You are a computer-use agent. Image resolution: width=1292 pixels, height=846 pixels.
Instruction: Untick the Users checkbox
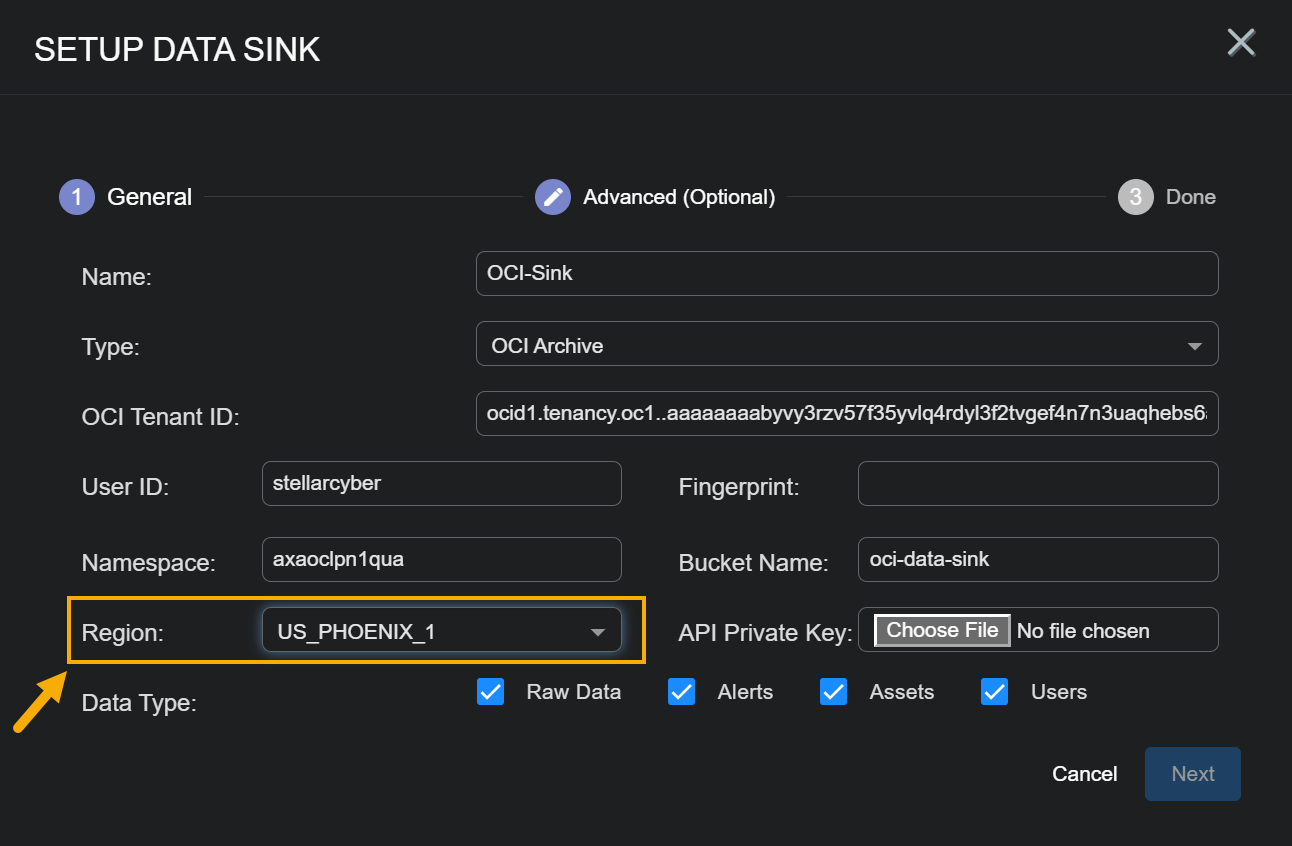[994, 692]
